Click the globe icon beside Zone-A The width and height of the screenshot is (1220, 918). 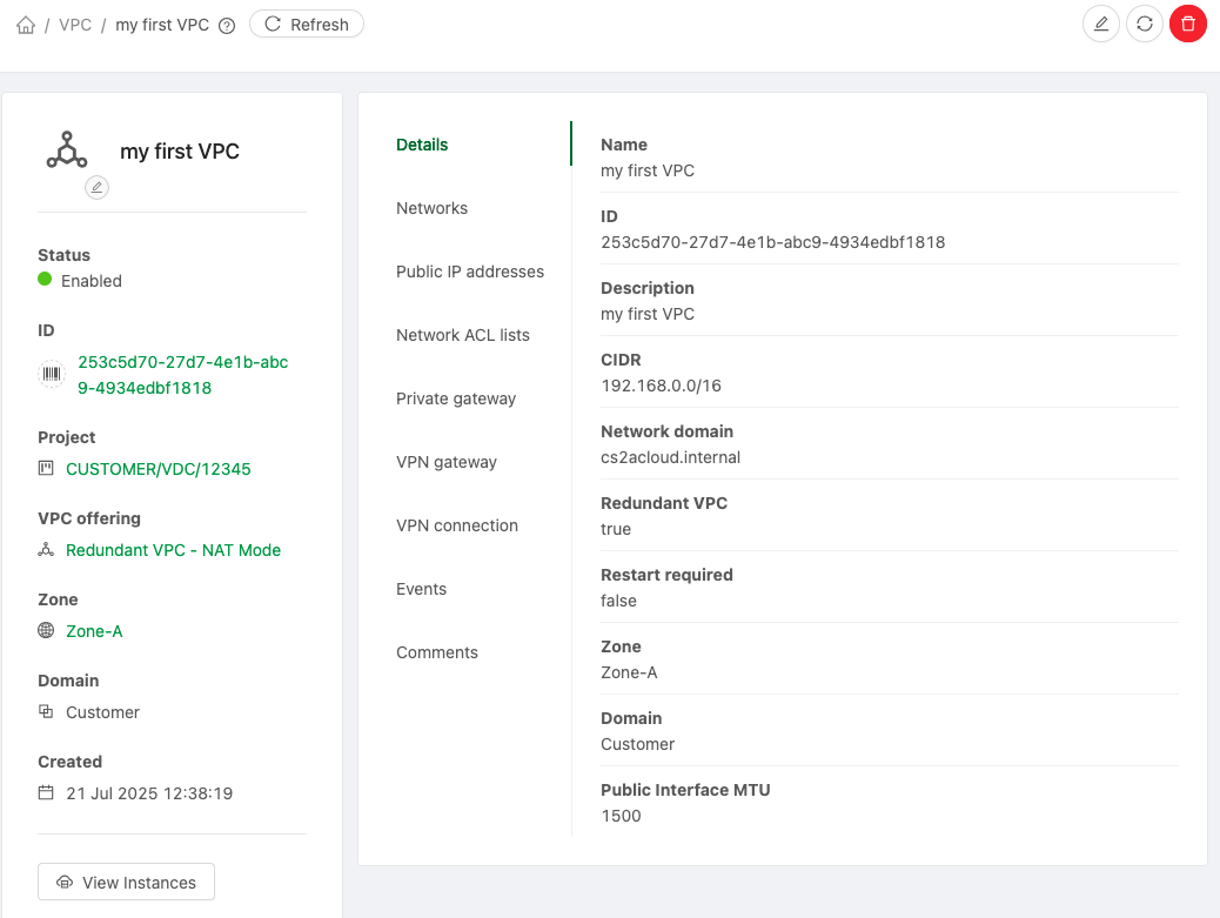(x=46, y=630)
